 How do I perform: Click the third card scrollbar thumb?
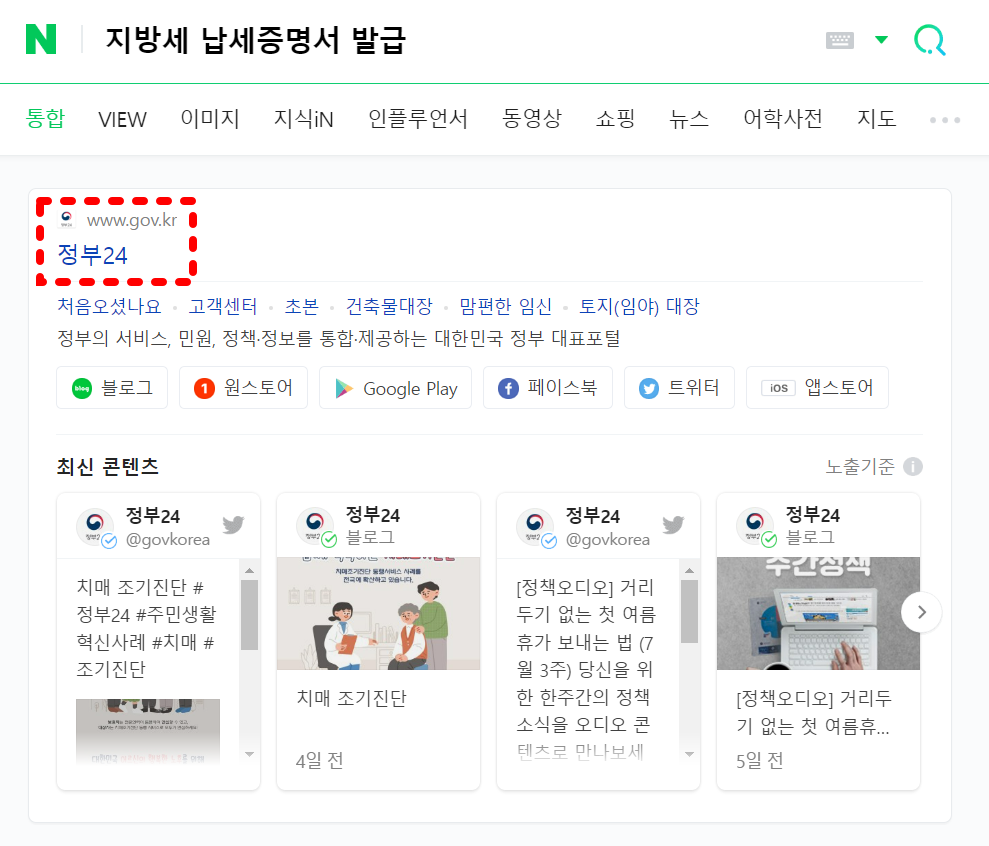(x=689, y=611)
